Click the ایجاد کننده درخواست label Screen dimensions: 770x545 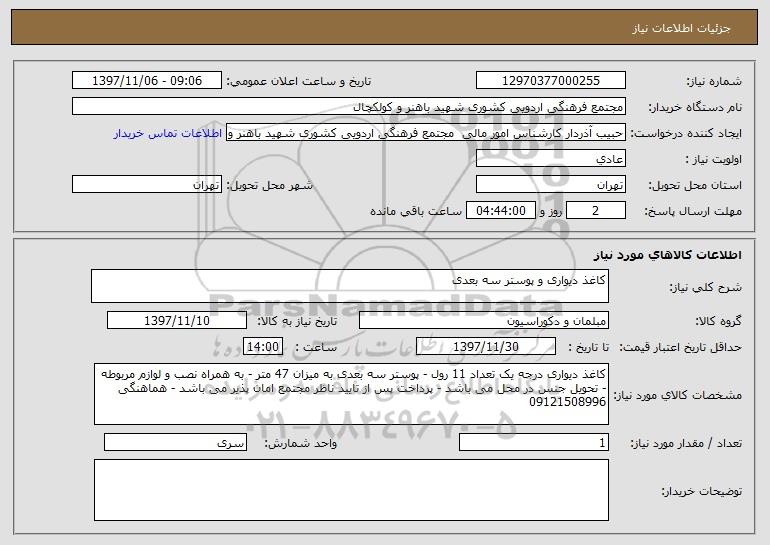pos(686,133)
